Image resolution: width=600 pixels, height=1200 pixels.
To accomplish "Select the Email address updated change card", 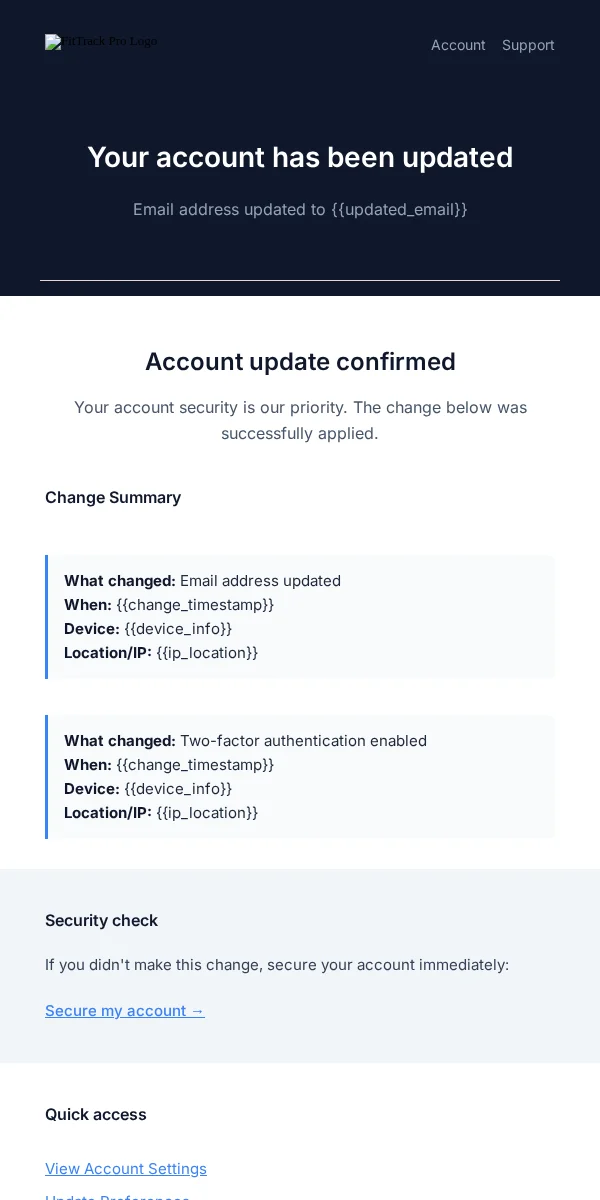I will [300, 617].
